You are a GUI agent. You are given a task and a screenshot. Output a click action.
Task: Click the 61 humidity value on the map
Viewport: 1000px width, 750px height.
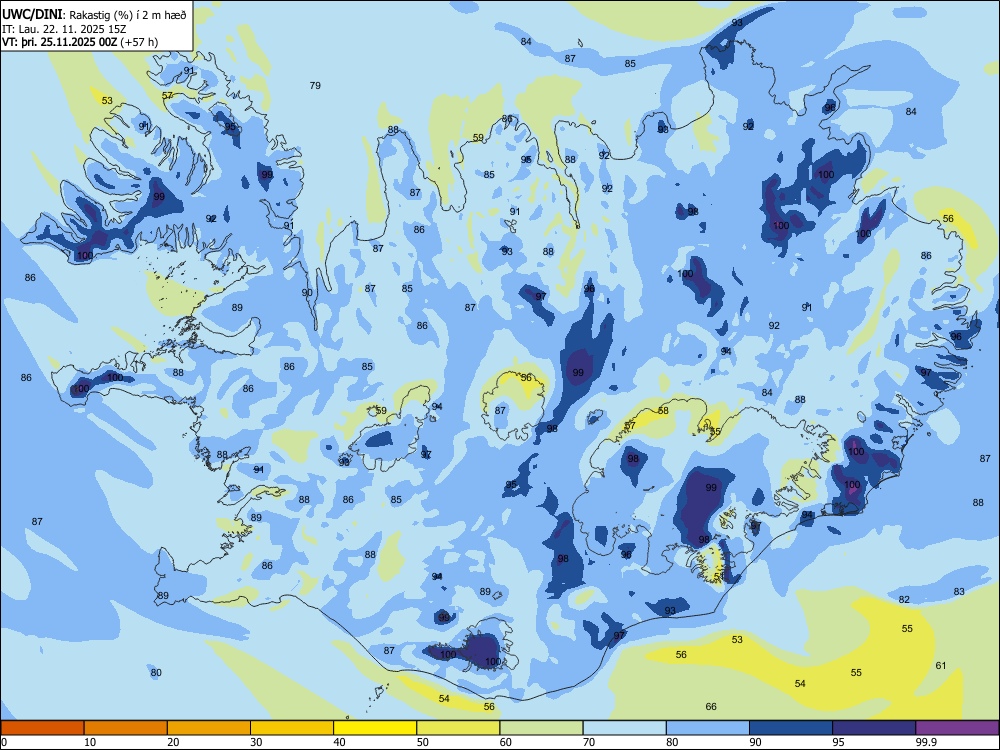941,666
